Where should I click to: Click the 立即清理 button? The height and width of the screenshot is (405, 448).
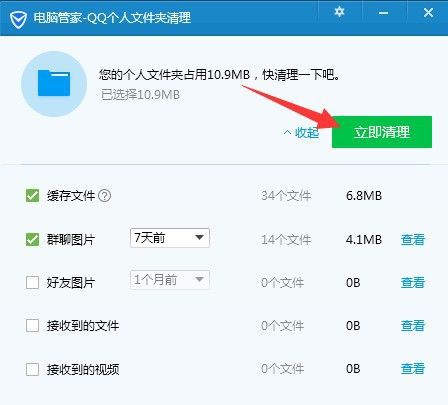[x=382, y=132]
